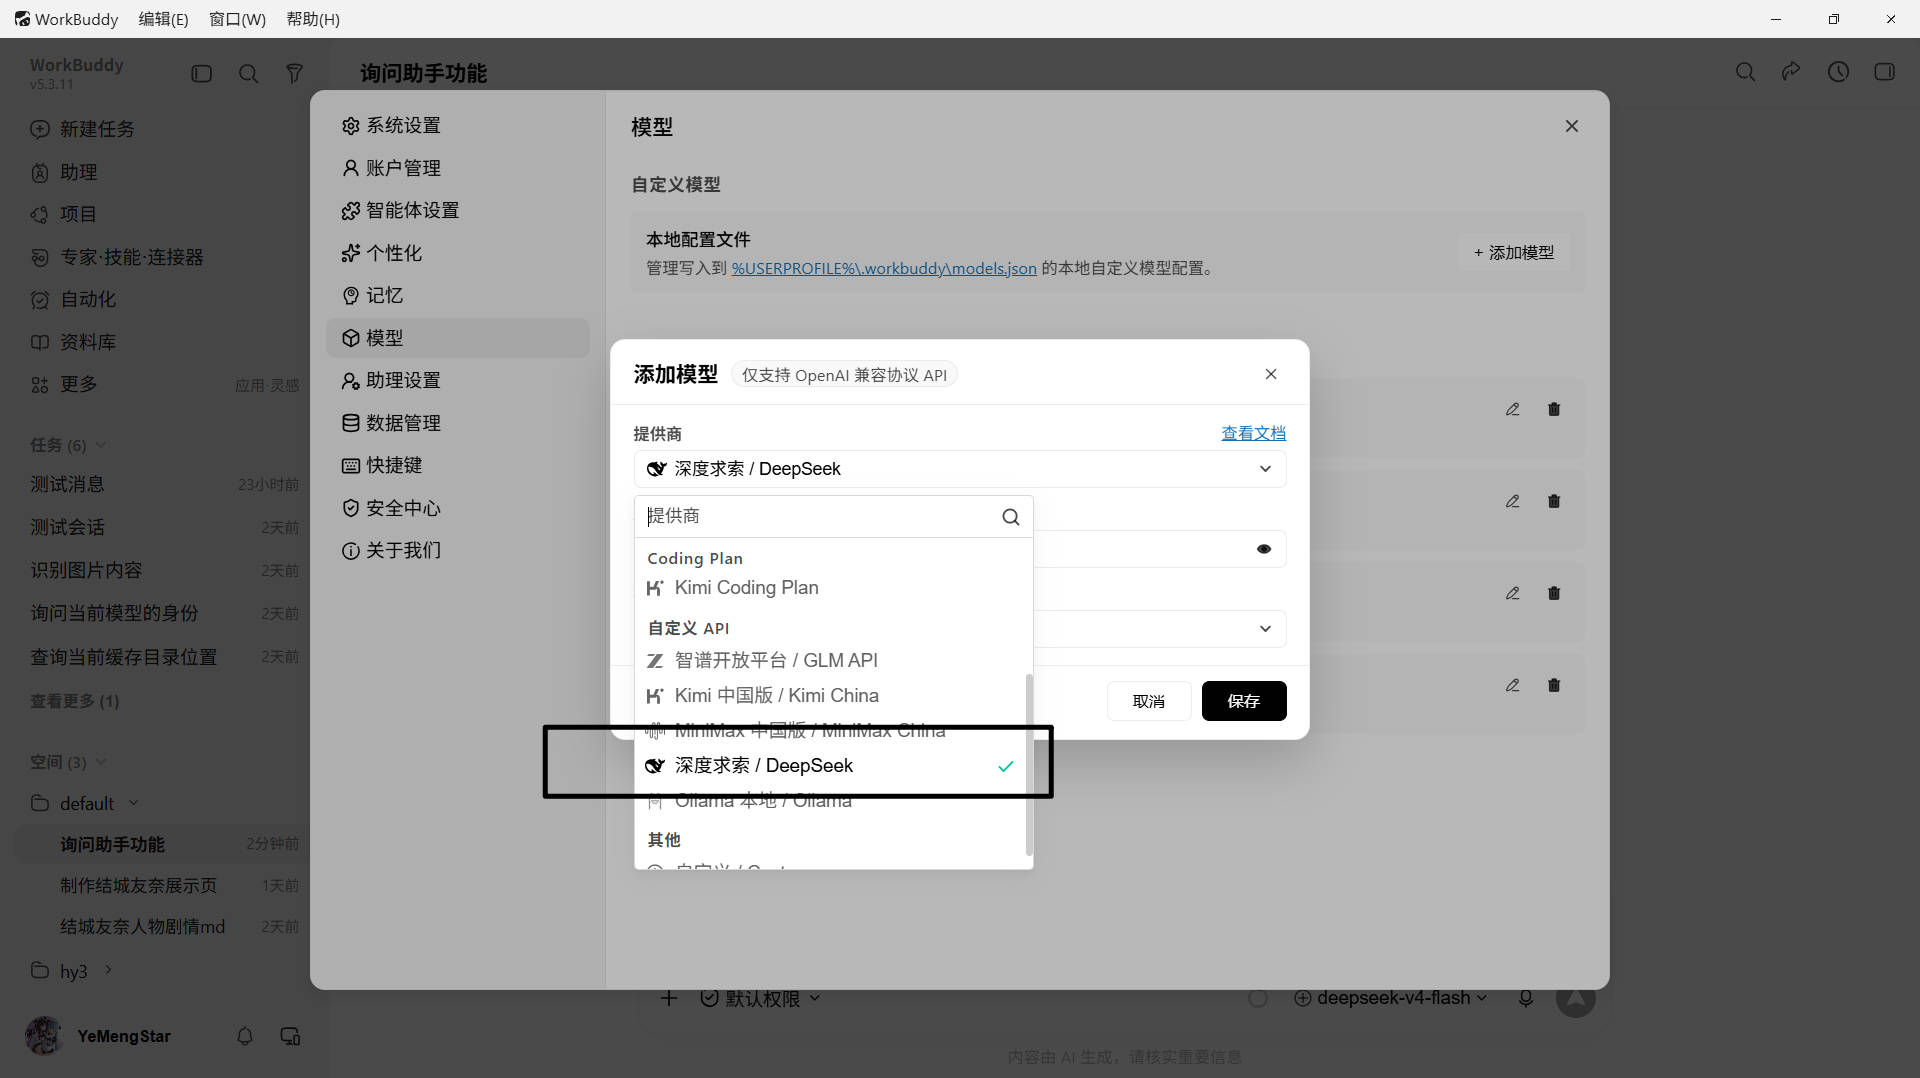Screen dimensions: 1920x1078
Task: Click the YeMengStar user avatar
Action: click(44, 1036)
